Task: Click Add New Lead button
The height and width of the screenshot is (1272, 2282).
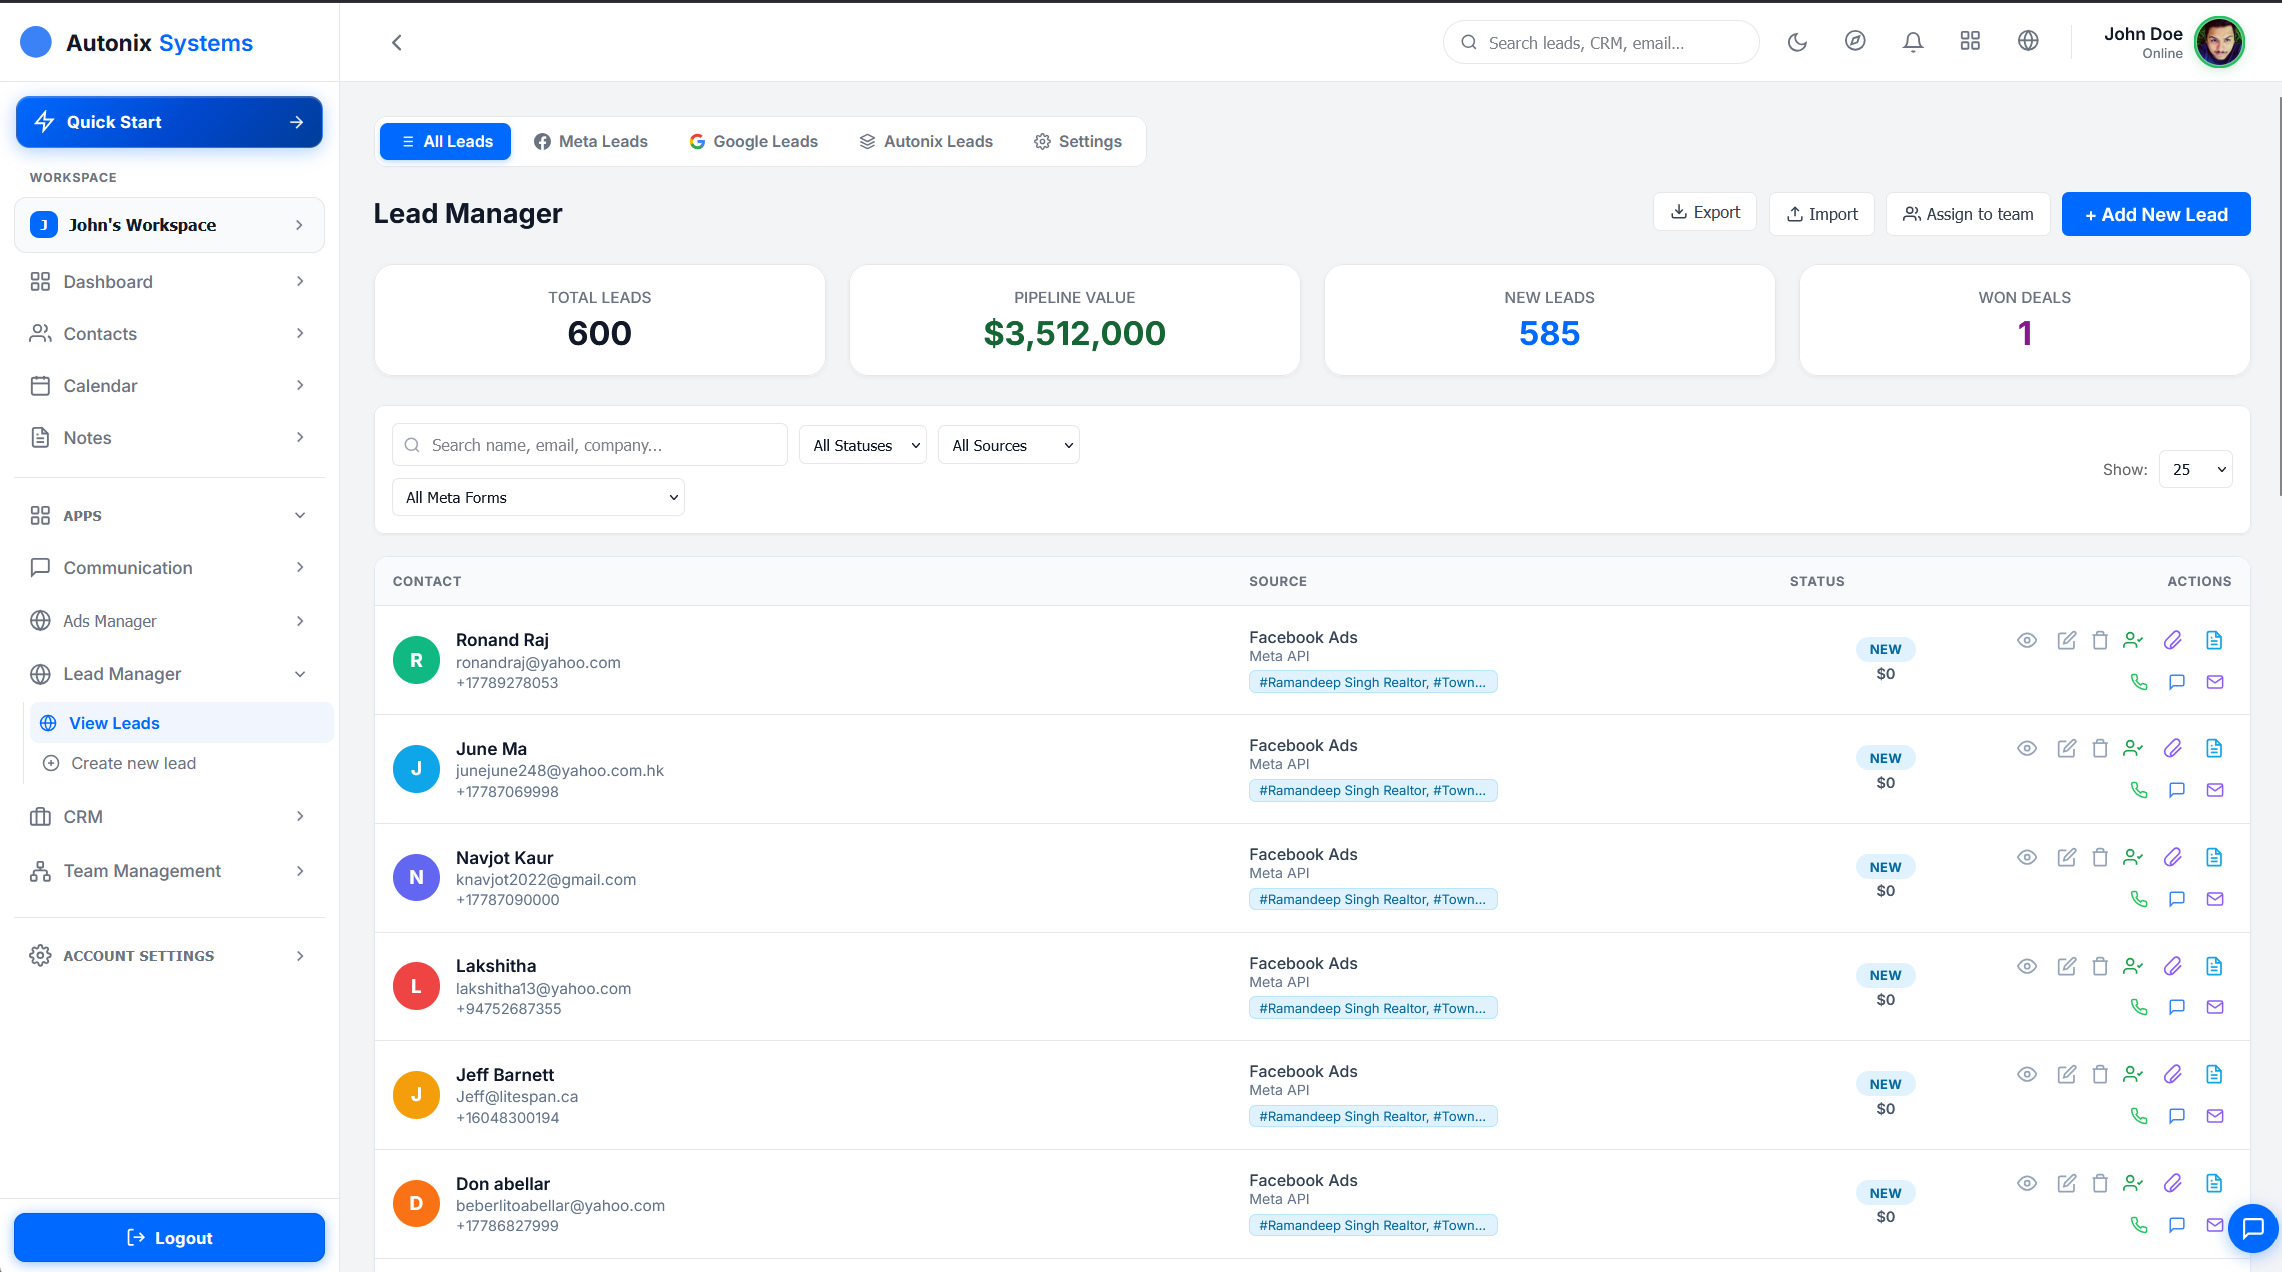Action: (x=2156, y=214)
